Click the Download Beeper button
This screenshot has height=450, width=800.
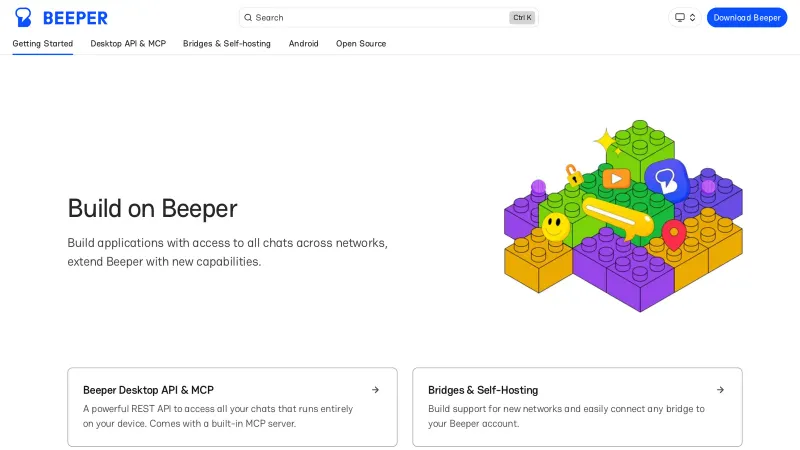tap(746, 17)
